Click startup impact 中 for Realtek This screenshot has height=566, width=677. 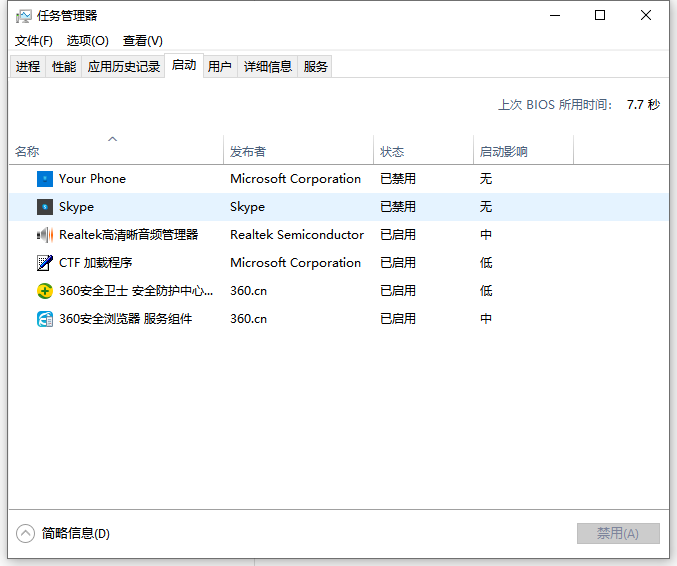[486, 235]
